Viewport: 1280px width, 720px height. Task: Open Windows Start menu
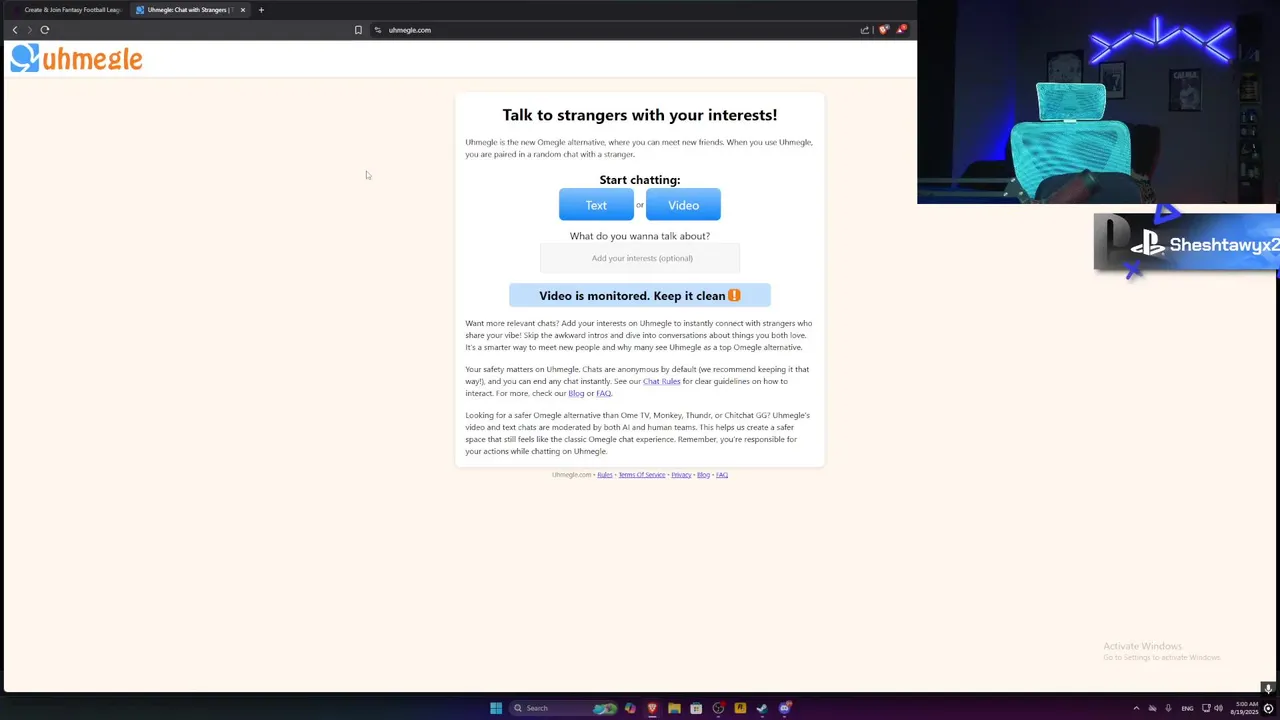[x=496, y=708]
